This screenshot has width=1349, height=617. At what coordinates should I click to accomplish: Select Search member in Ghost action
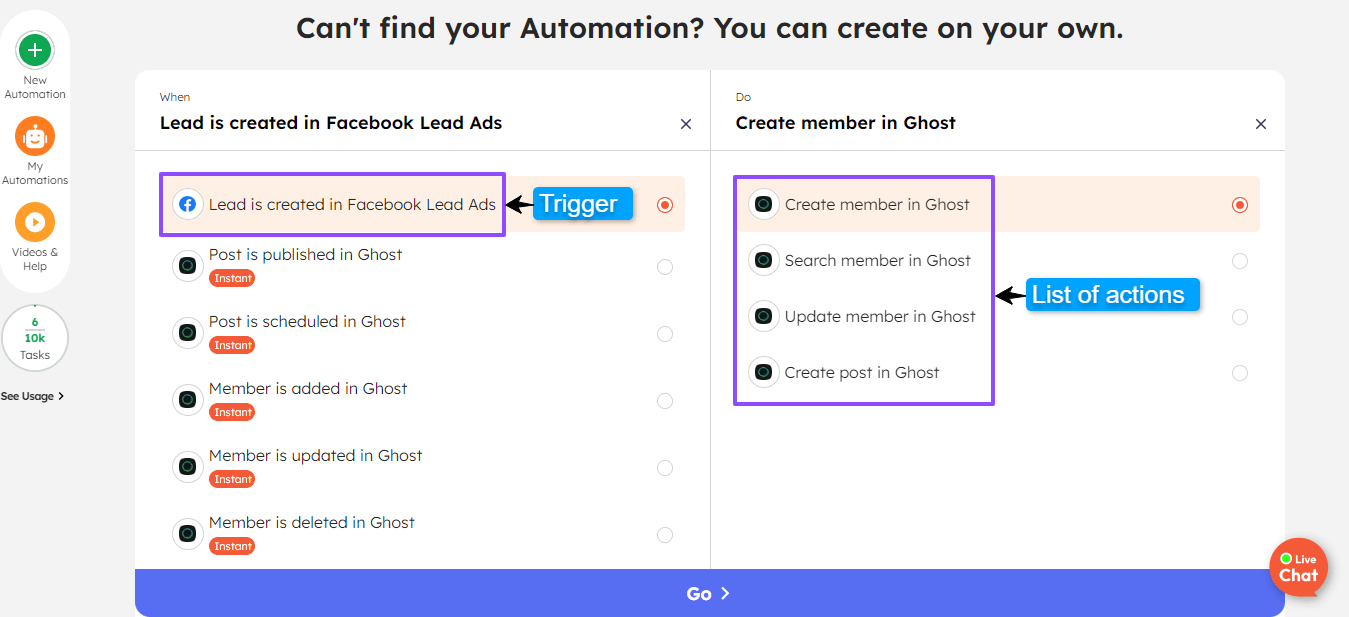click(x=878, y=260)
